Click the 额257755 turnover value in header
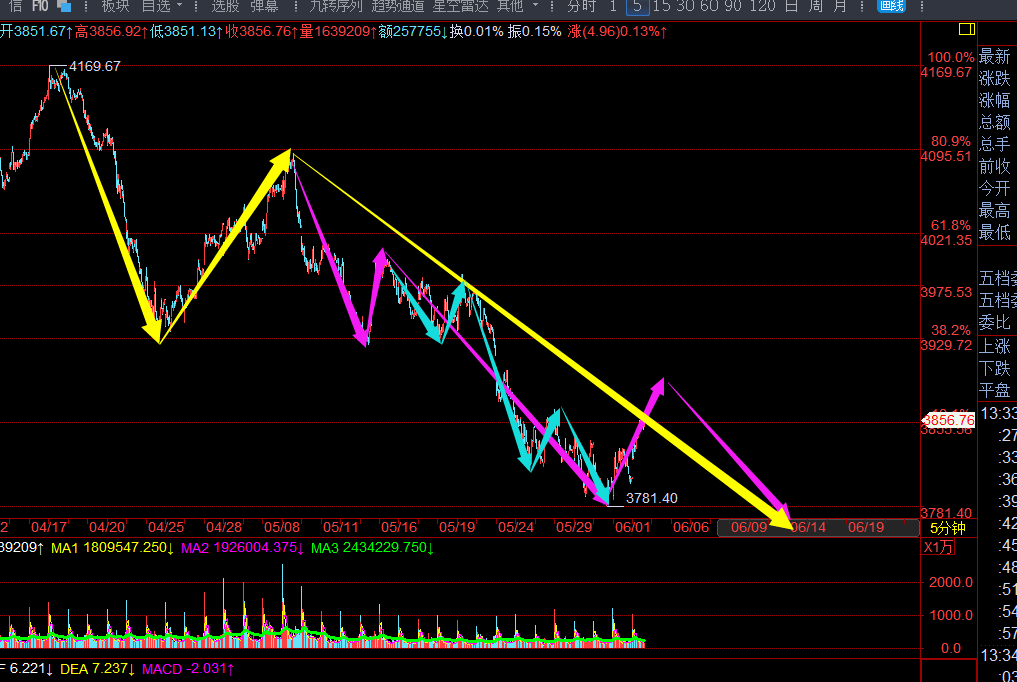 point(413,31)
